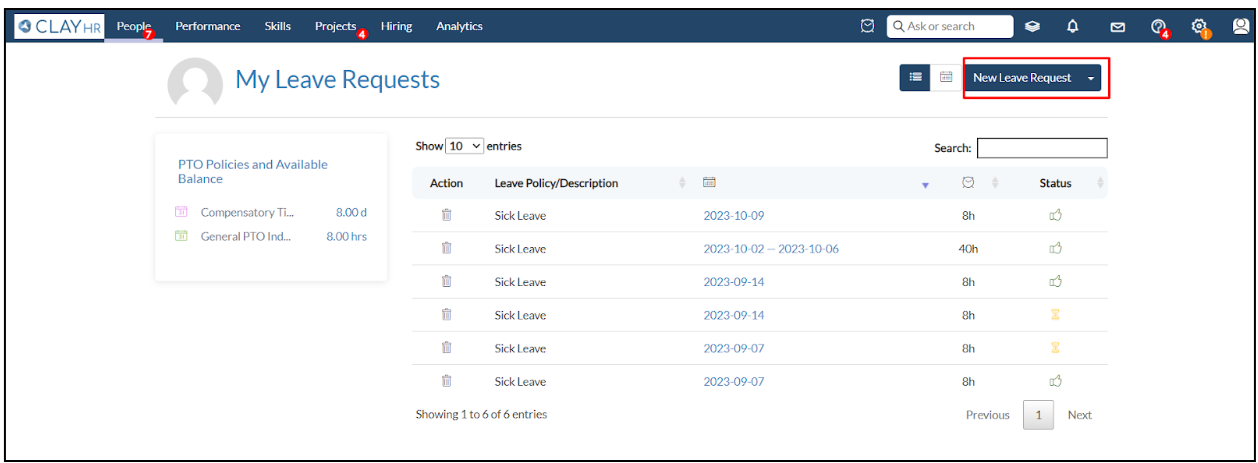Screen dimensions: 1258x463
Task: Open the notifications bell
Action: pyautogui.click(x=1073, y=27)
